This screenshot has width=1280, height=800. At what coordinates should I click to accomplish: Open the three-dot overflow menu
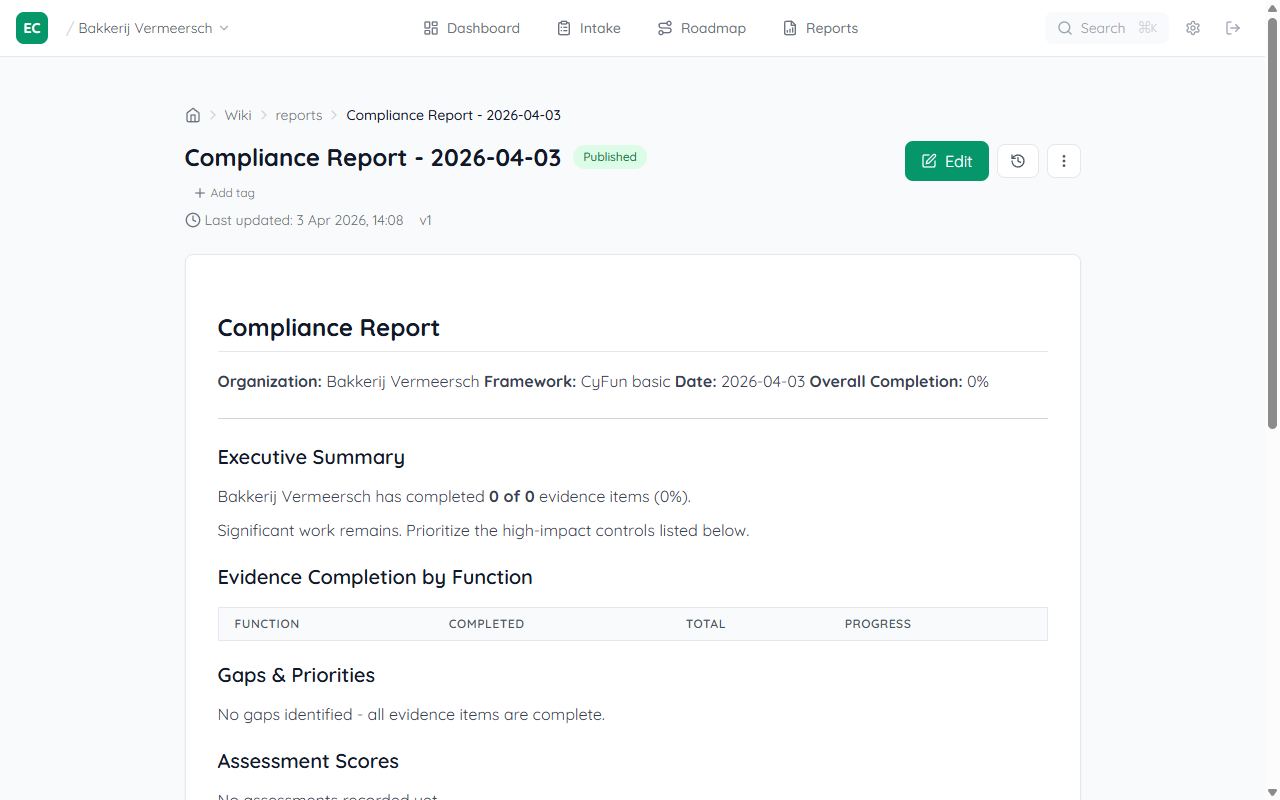[x=1063, y=160]
